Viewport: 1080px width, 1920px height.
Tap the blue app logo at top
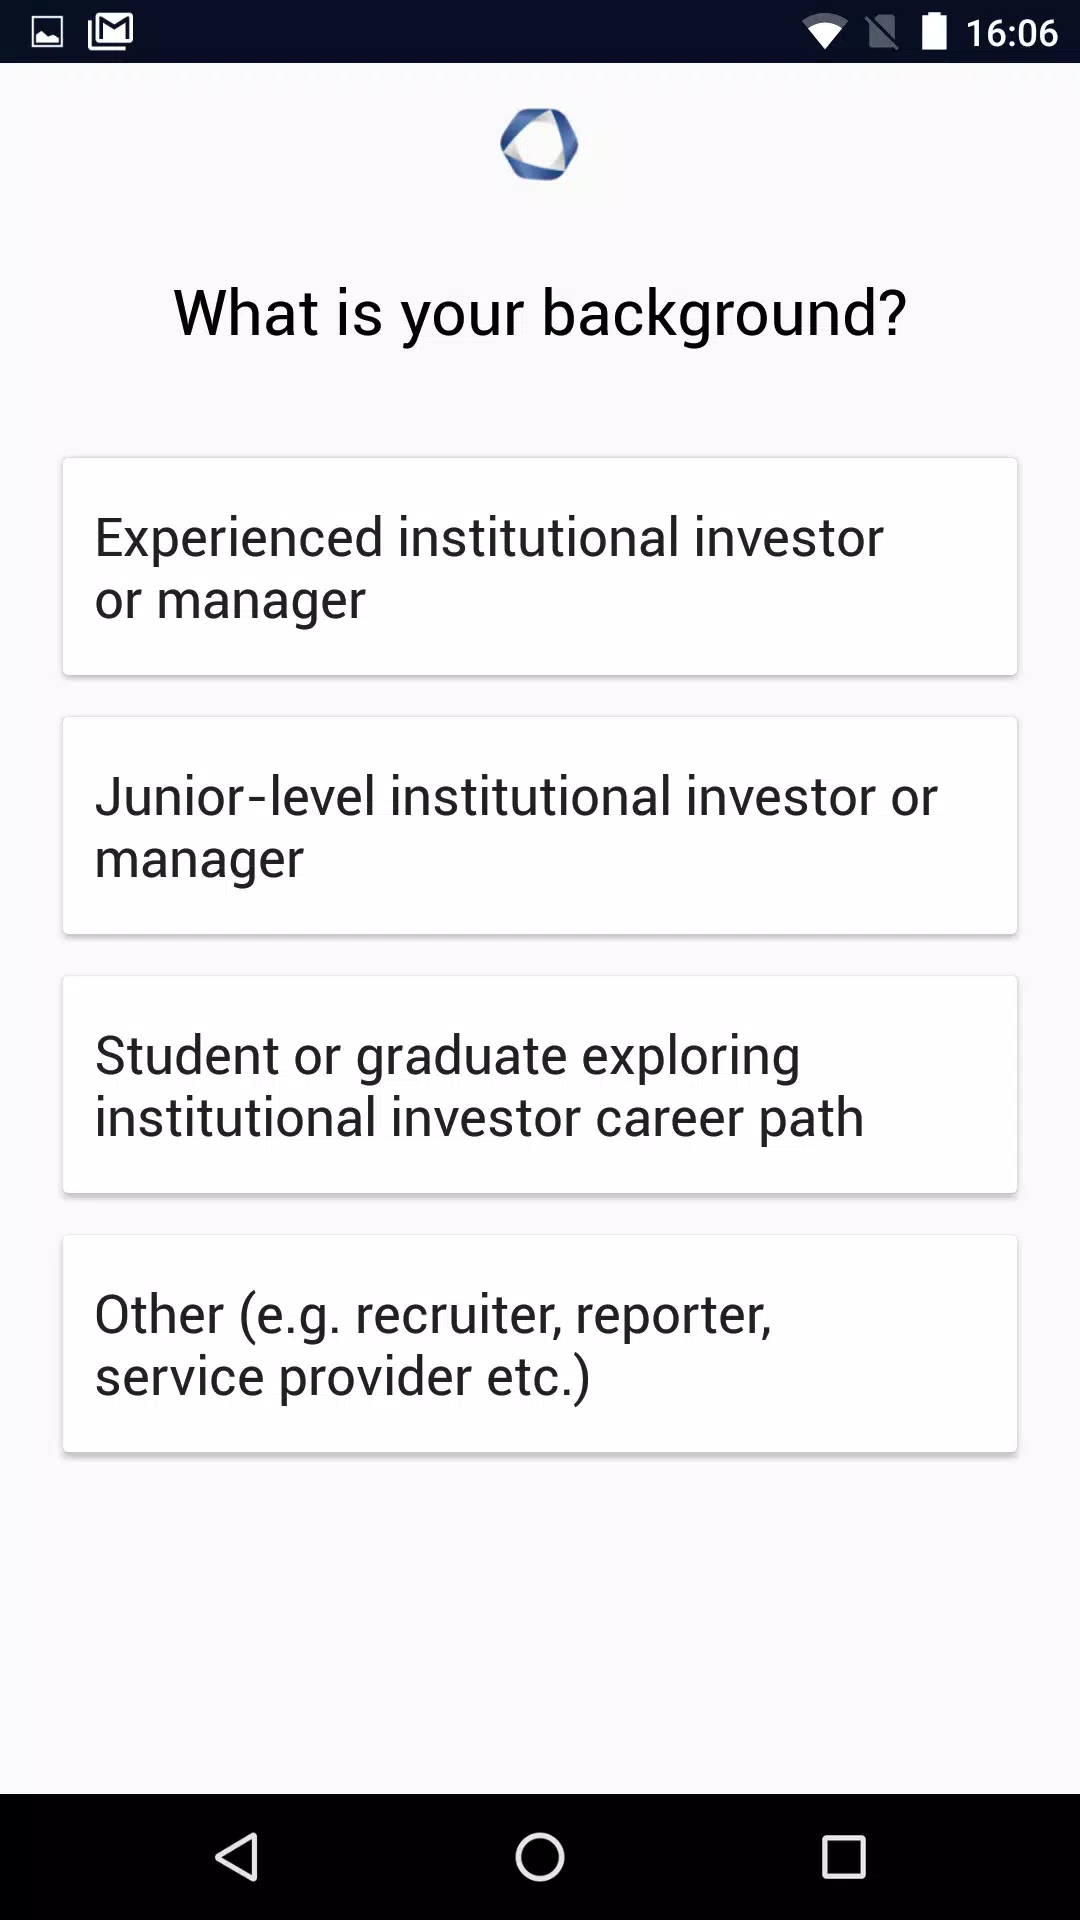[x=539, y=144]
